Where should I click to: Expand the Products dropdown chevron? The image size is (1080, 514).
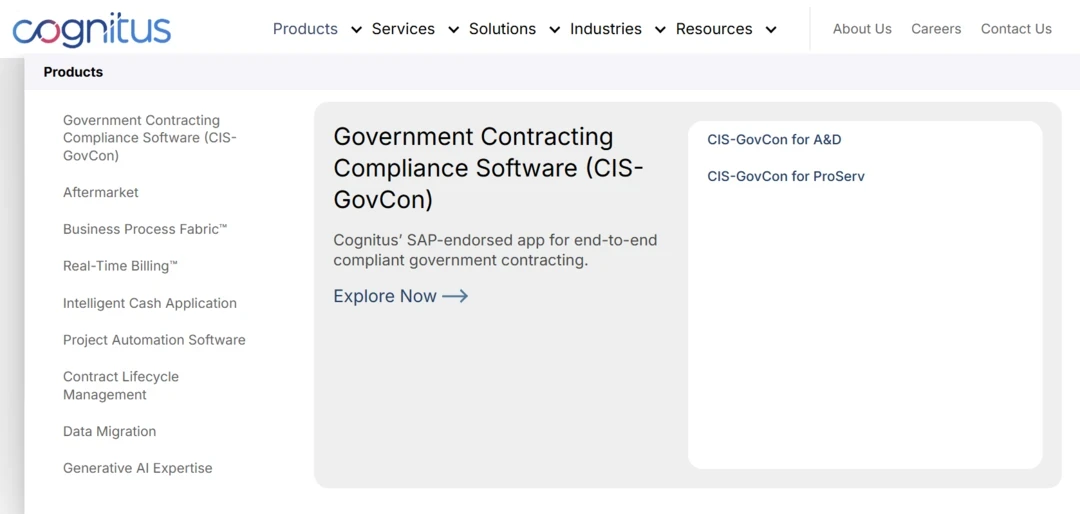[356, 30]
